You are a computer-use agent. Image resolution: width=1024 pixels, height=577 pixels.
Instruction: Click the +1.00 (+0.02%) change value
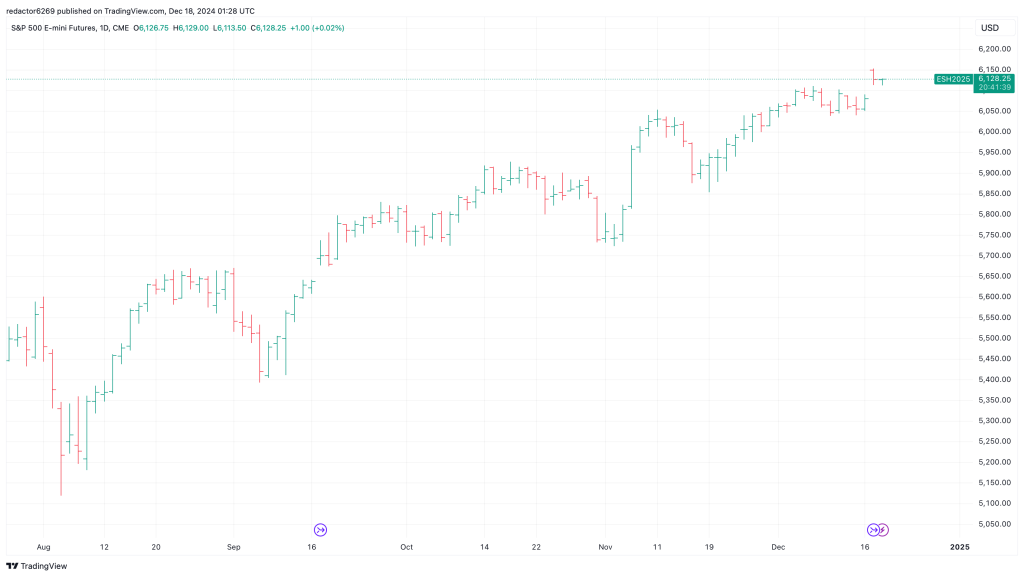(316, 28)
